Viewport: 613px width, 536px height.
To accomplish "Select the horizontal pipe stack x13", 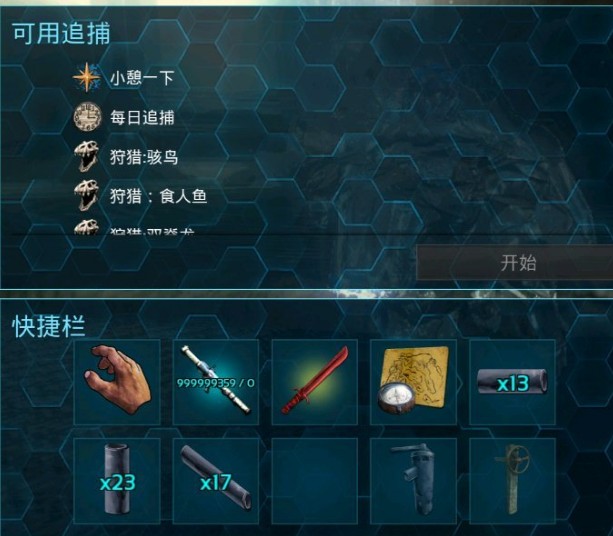I will coord(512,382).
